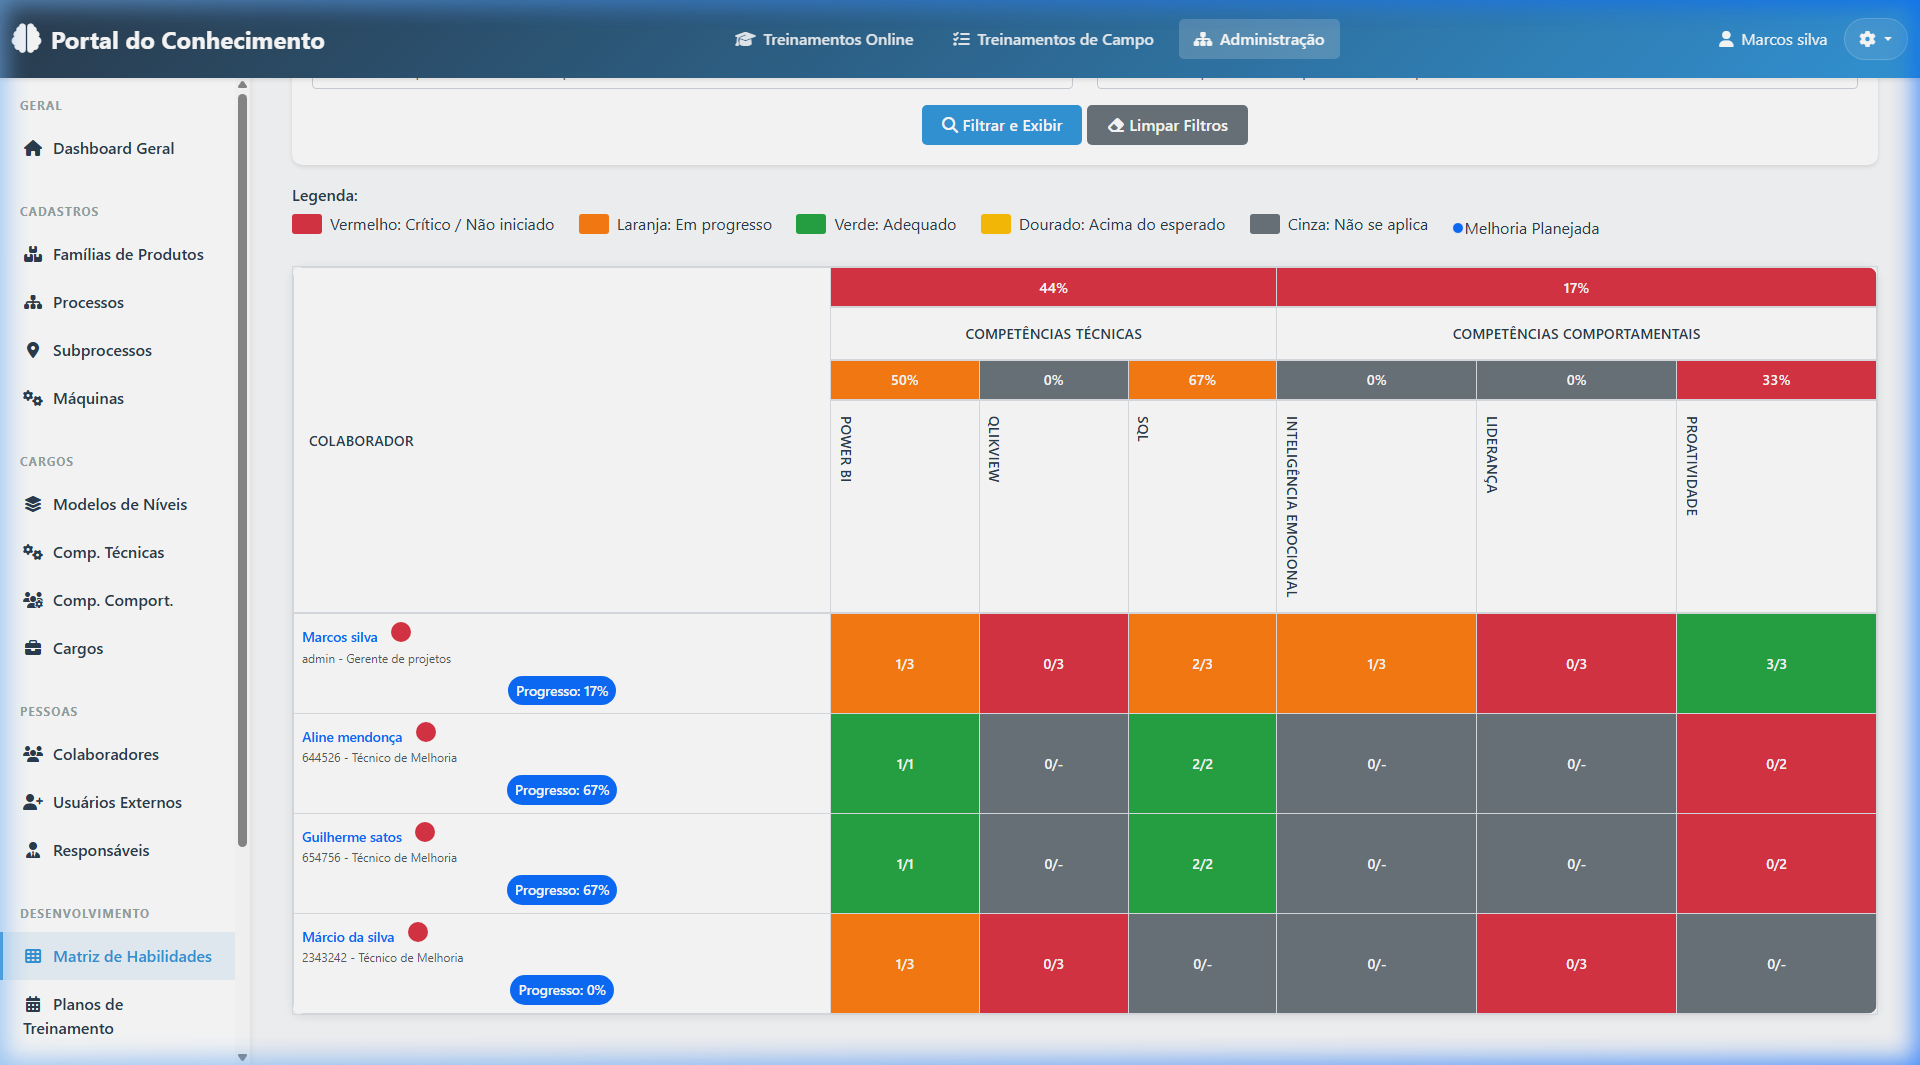Click the Máquinas gears icon
Screen dimensions: 1920x1065
tap(33, 398)
